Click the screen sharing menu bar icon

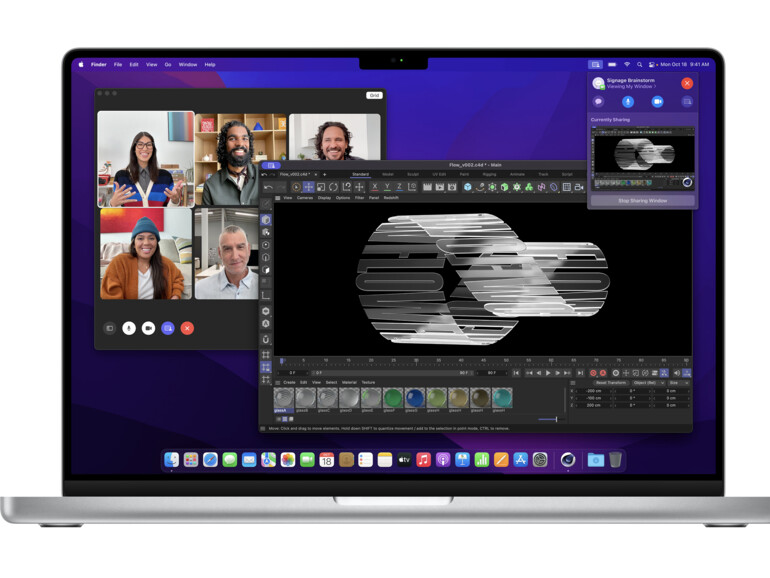pos(595,64)
